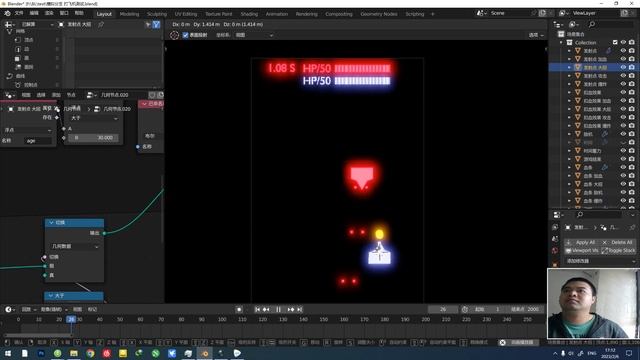Click the Viewport Vis button
This screenshot has width=640, height=360.
pyautogui.click(x=581, y=251)
